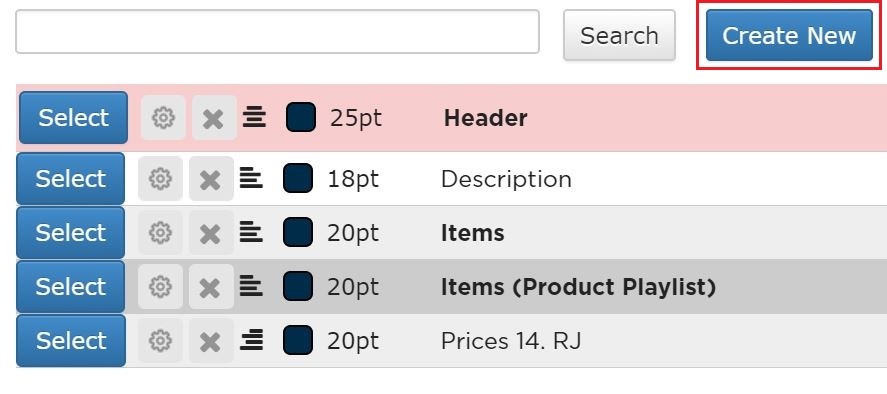Open gear settings for Prices 14. RJ
Viewport: 887px width, 394px height.
(160, 340)
